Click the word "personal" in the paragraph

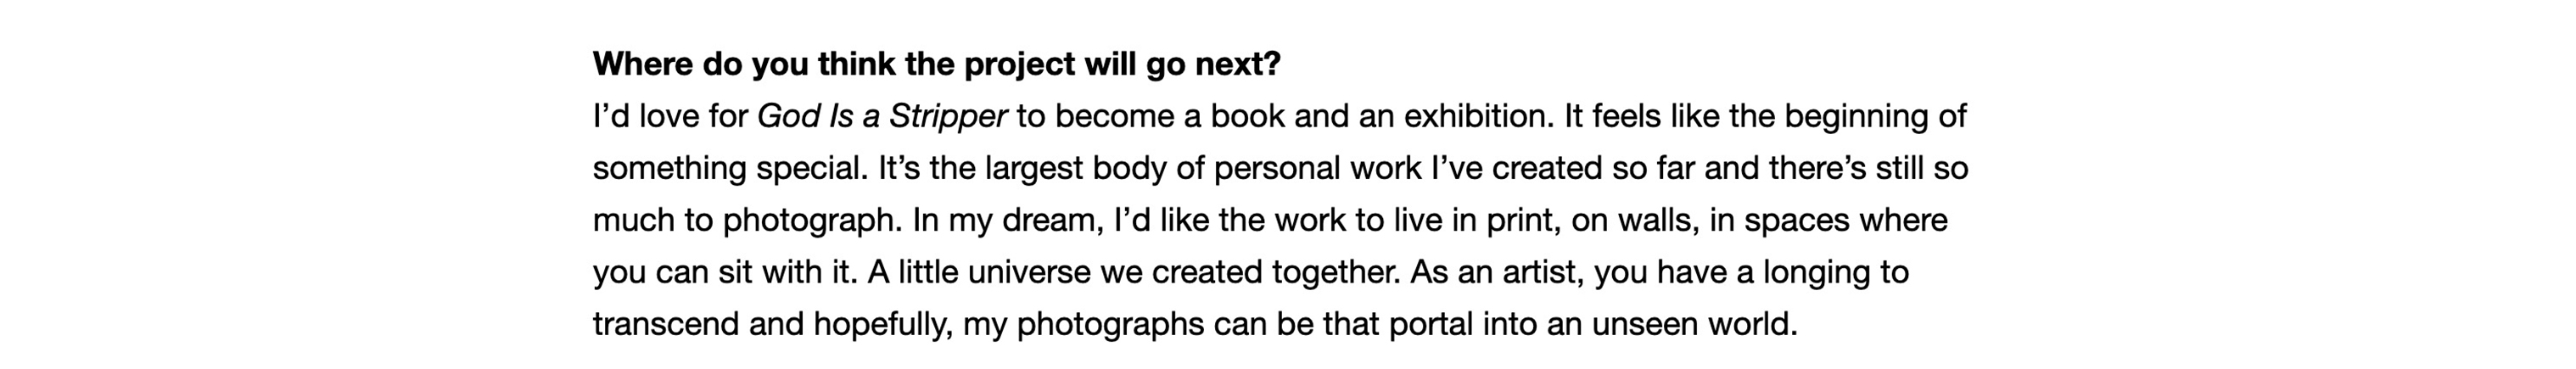1276,168
